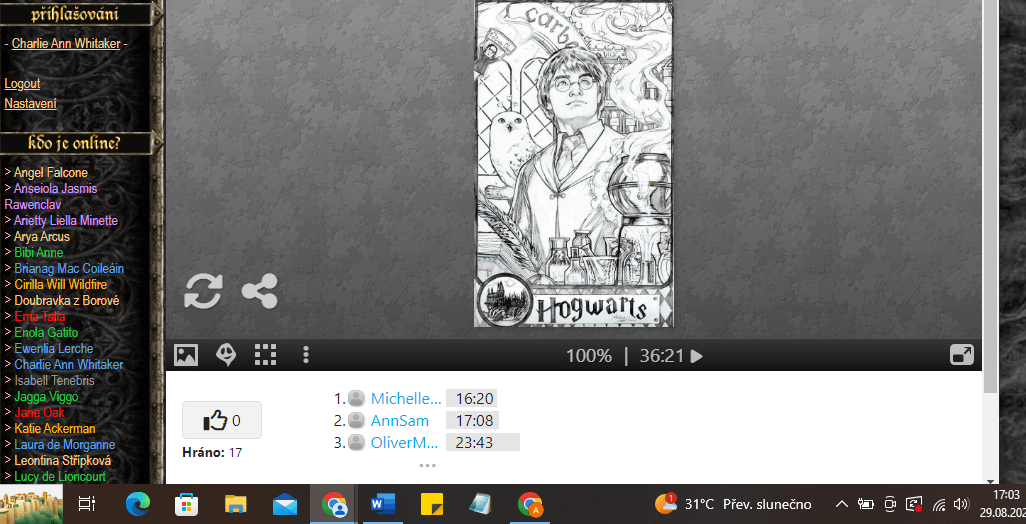Open Task View on the taskbar
1026x524 pixels.
click(86, 504)
